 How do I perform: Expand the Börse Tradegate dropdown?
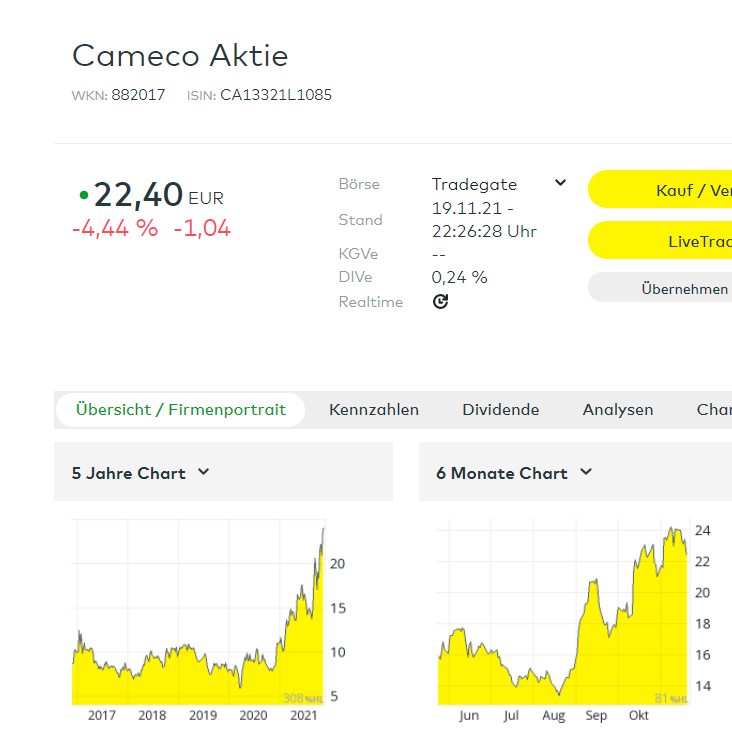560,183
